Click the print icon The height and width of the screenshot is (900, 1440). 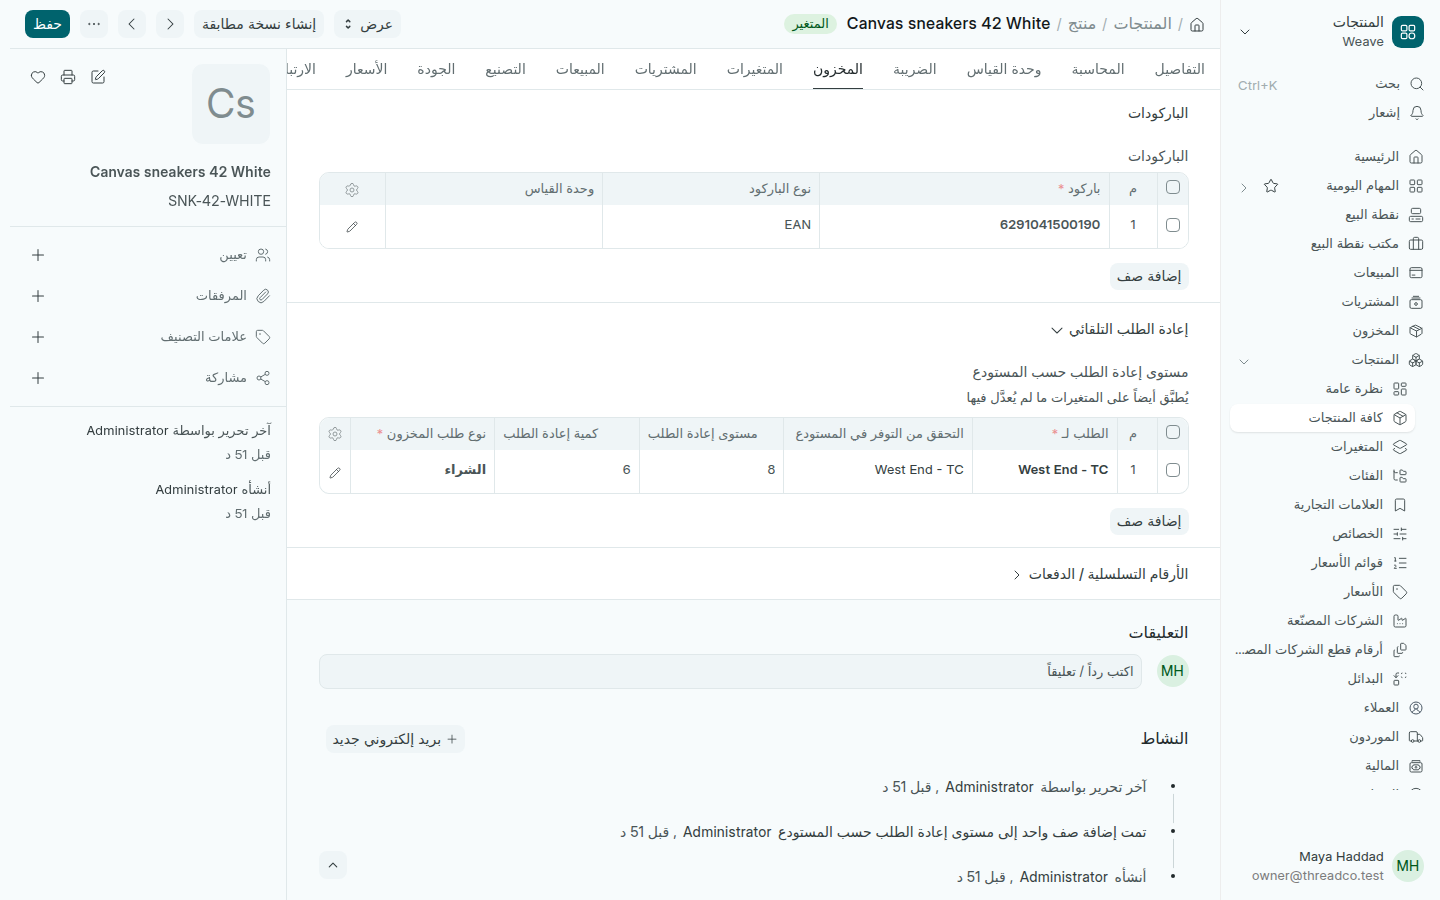click(68, 77)
